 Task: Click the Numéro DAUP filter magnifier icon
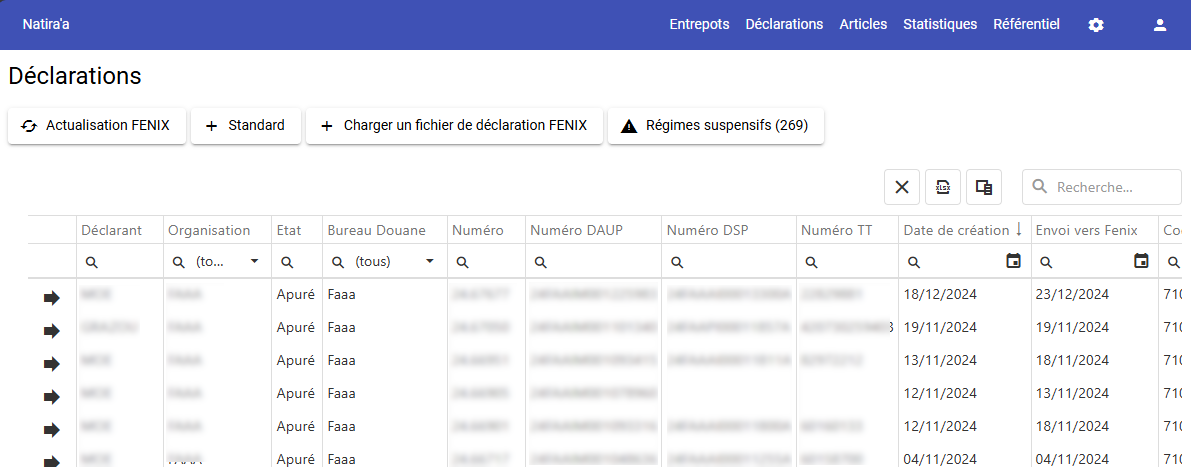tap(540, 262)
